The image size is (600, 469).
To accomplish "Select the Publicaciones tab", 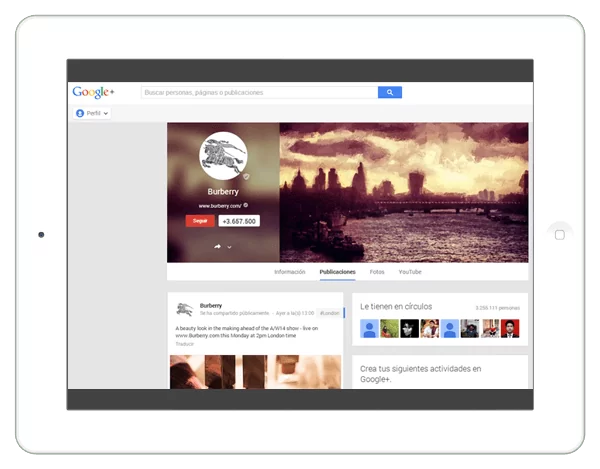I will pos(338,272).
